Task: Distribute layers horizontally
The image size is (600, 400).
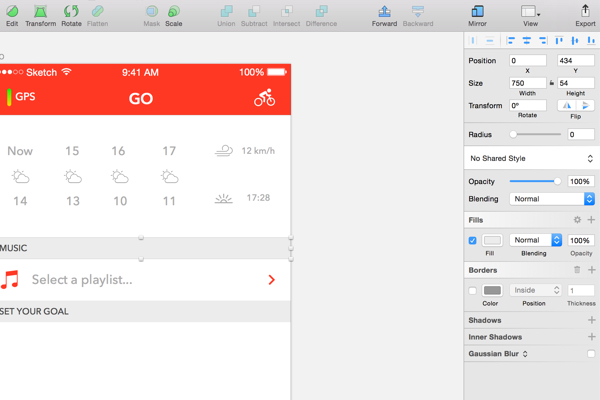Action: pyautogui.click(x=473, y=40)
